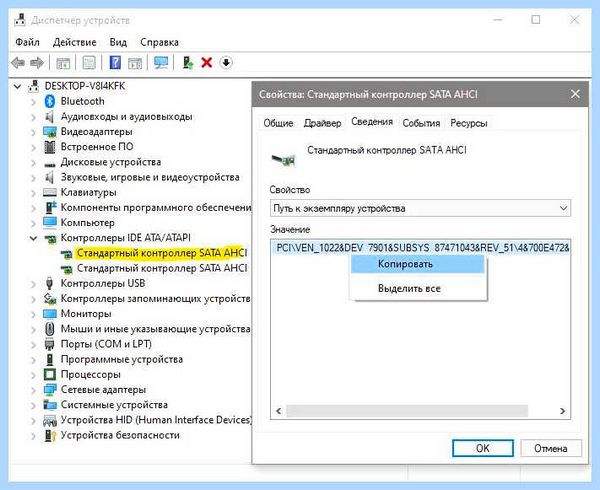This screenshot has width=600, height=490.
Task: Click the right scroll arrow in Значение list
Action: click(562, 411)
